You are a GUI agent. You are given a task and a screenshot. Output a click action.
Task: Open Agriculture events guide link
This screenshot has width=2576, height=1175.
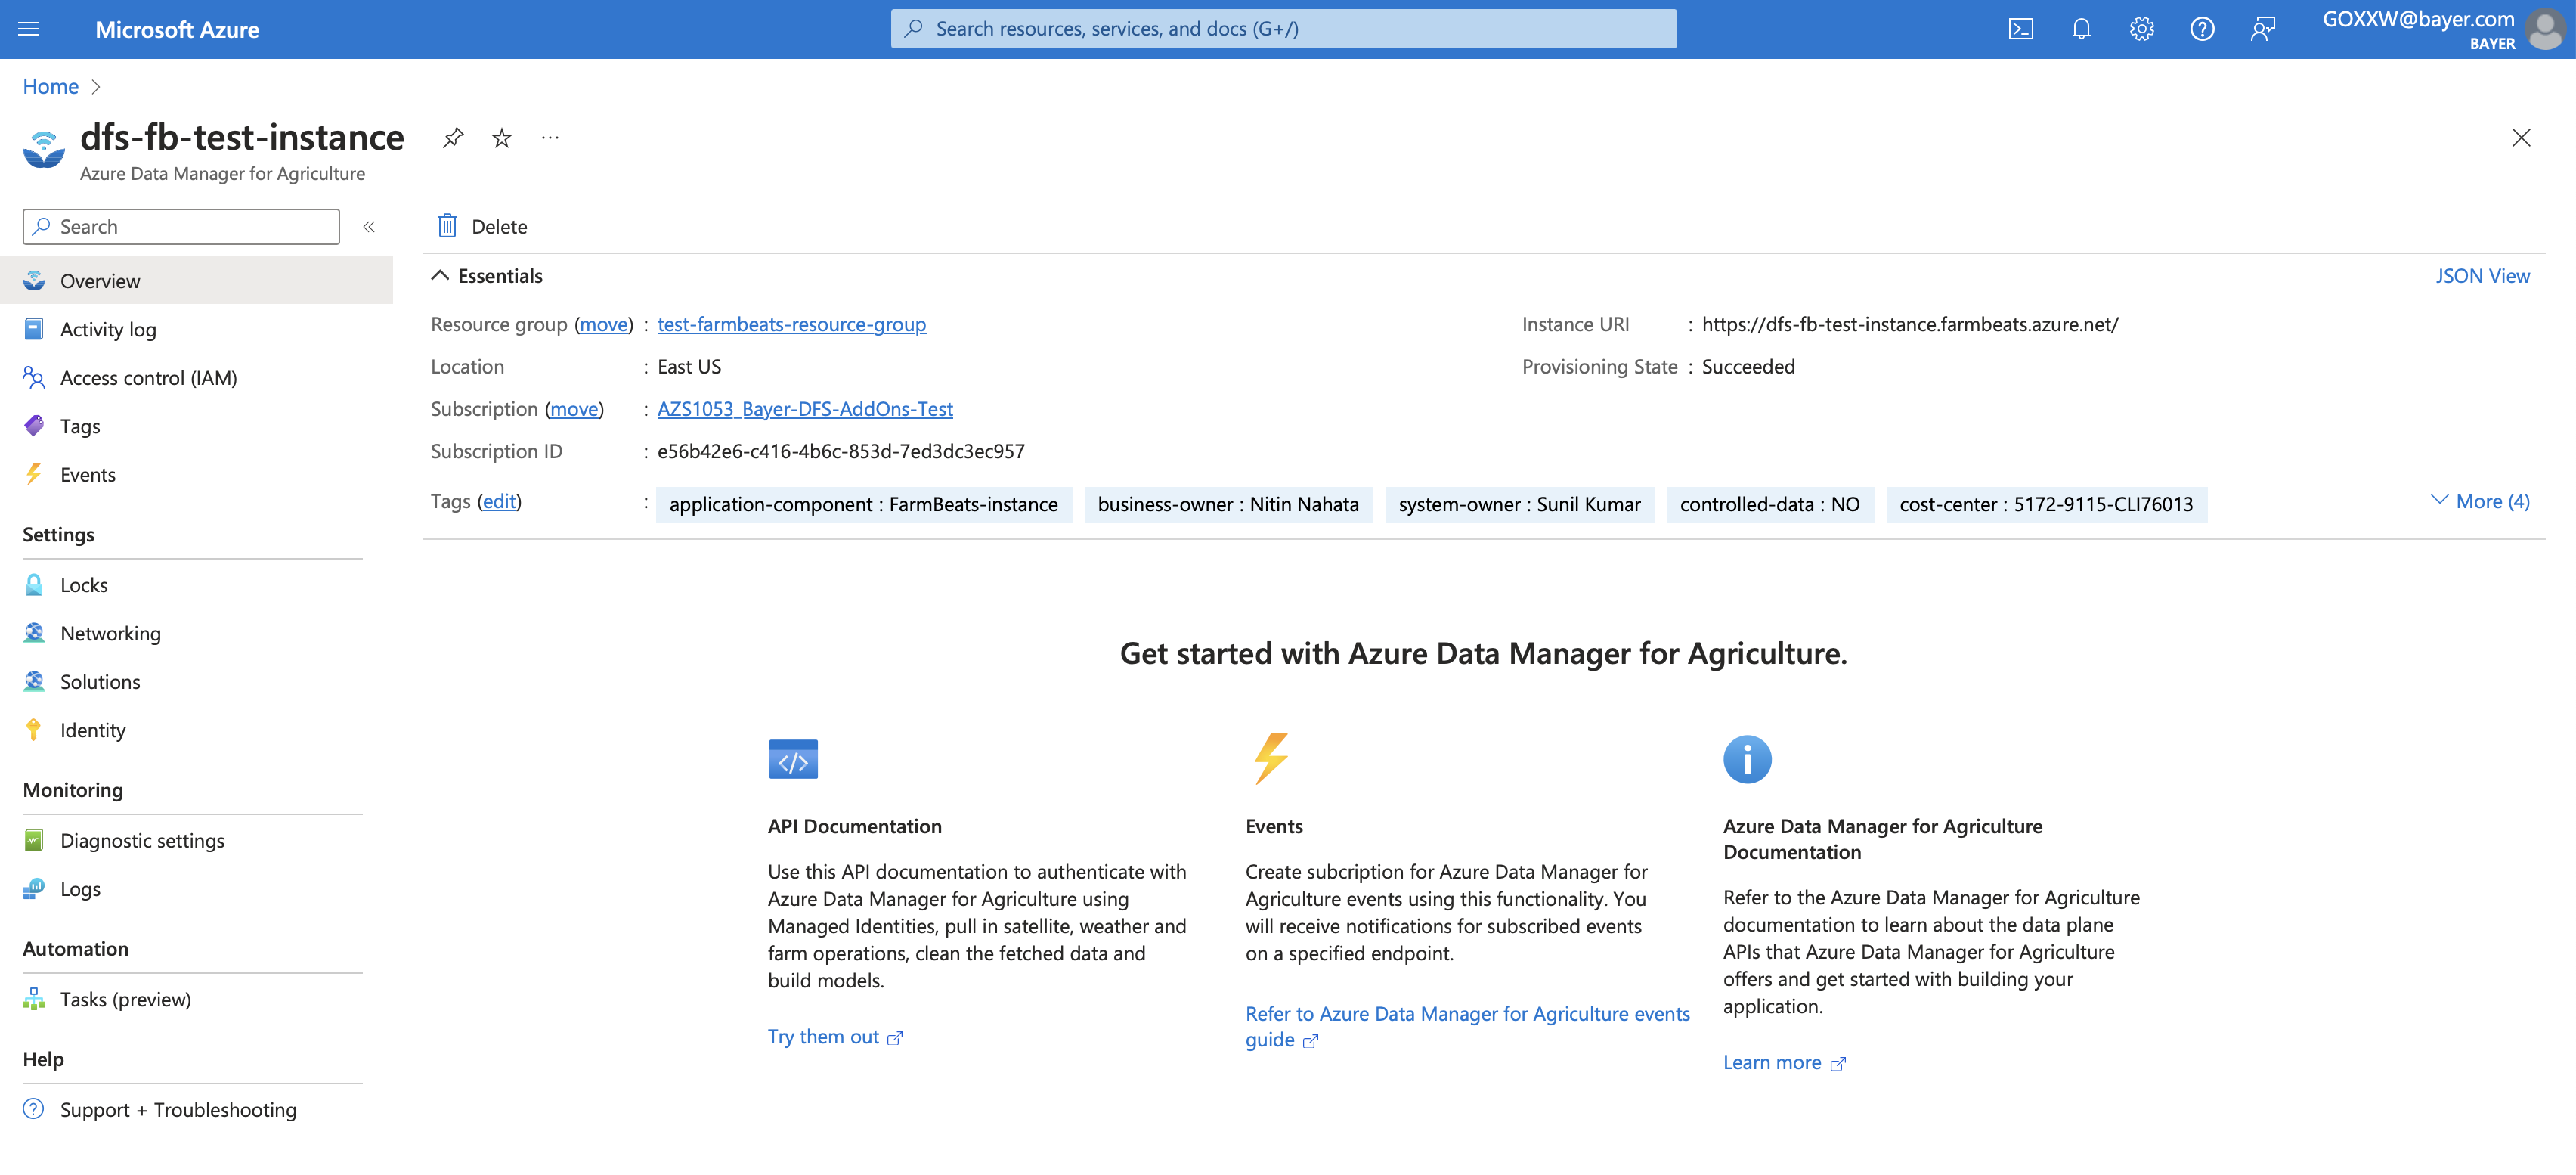1467,1026
